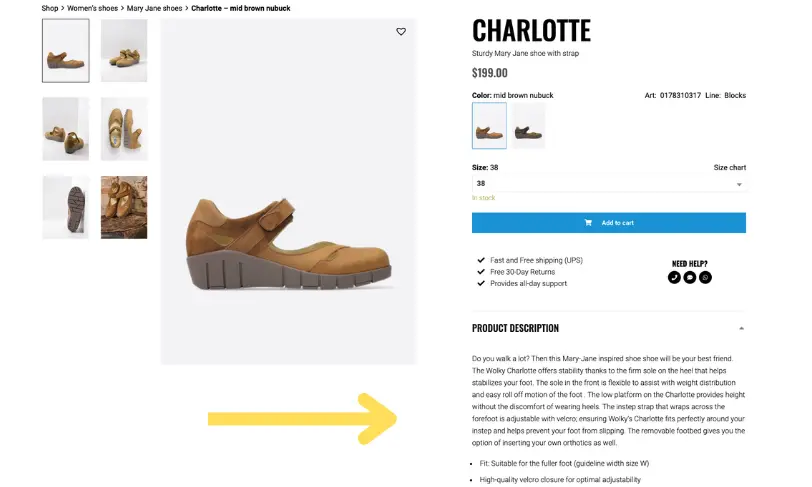812x487 pixels.
Task: Select the top-down view shoe thumbnail
Action: point(124,128)
